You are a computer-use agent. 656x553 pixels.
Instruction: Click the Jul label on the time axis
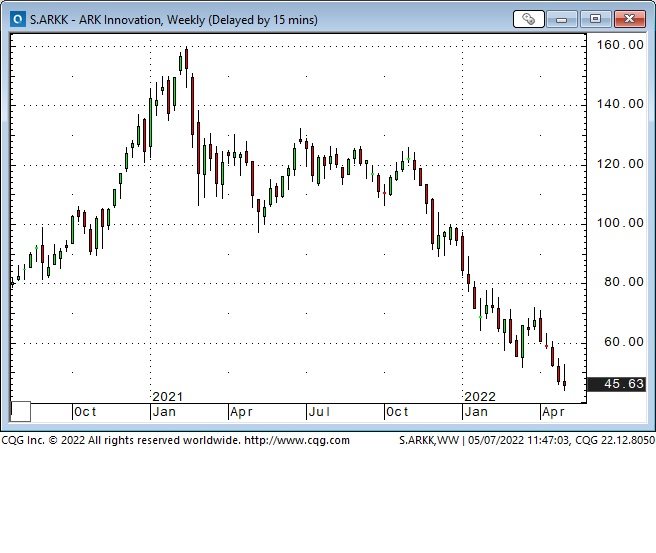pyautogui.click(x=320, y=412)
